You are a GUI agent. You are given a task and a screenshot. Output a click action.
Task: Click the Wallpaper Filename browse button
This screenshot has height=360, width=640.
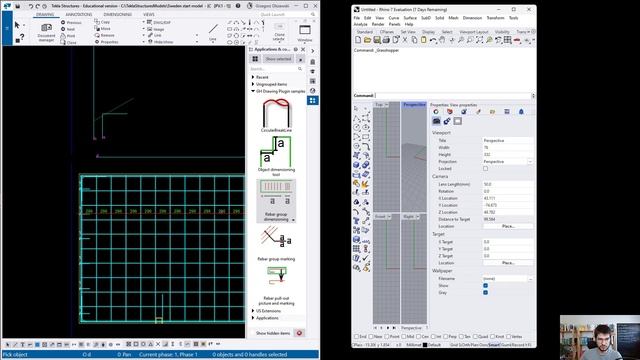point(530,279)
